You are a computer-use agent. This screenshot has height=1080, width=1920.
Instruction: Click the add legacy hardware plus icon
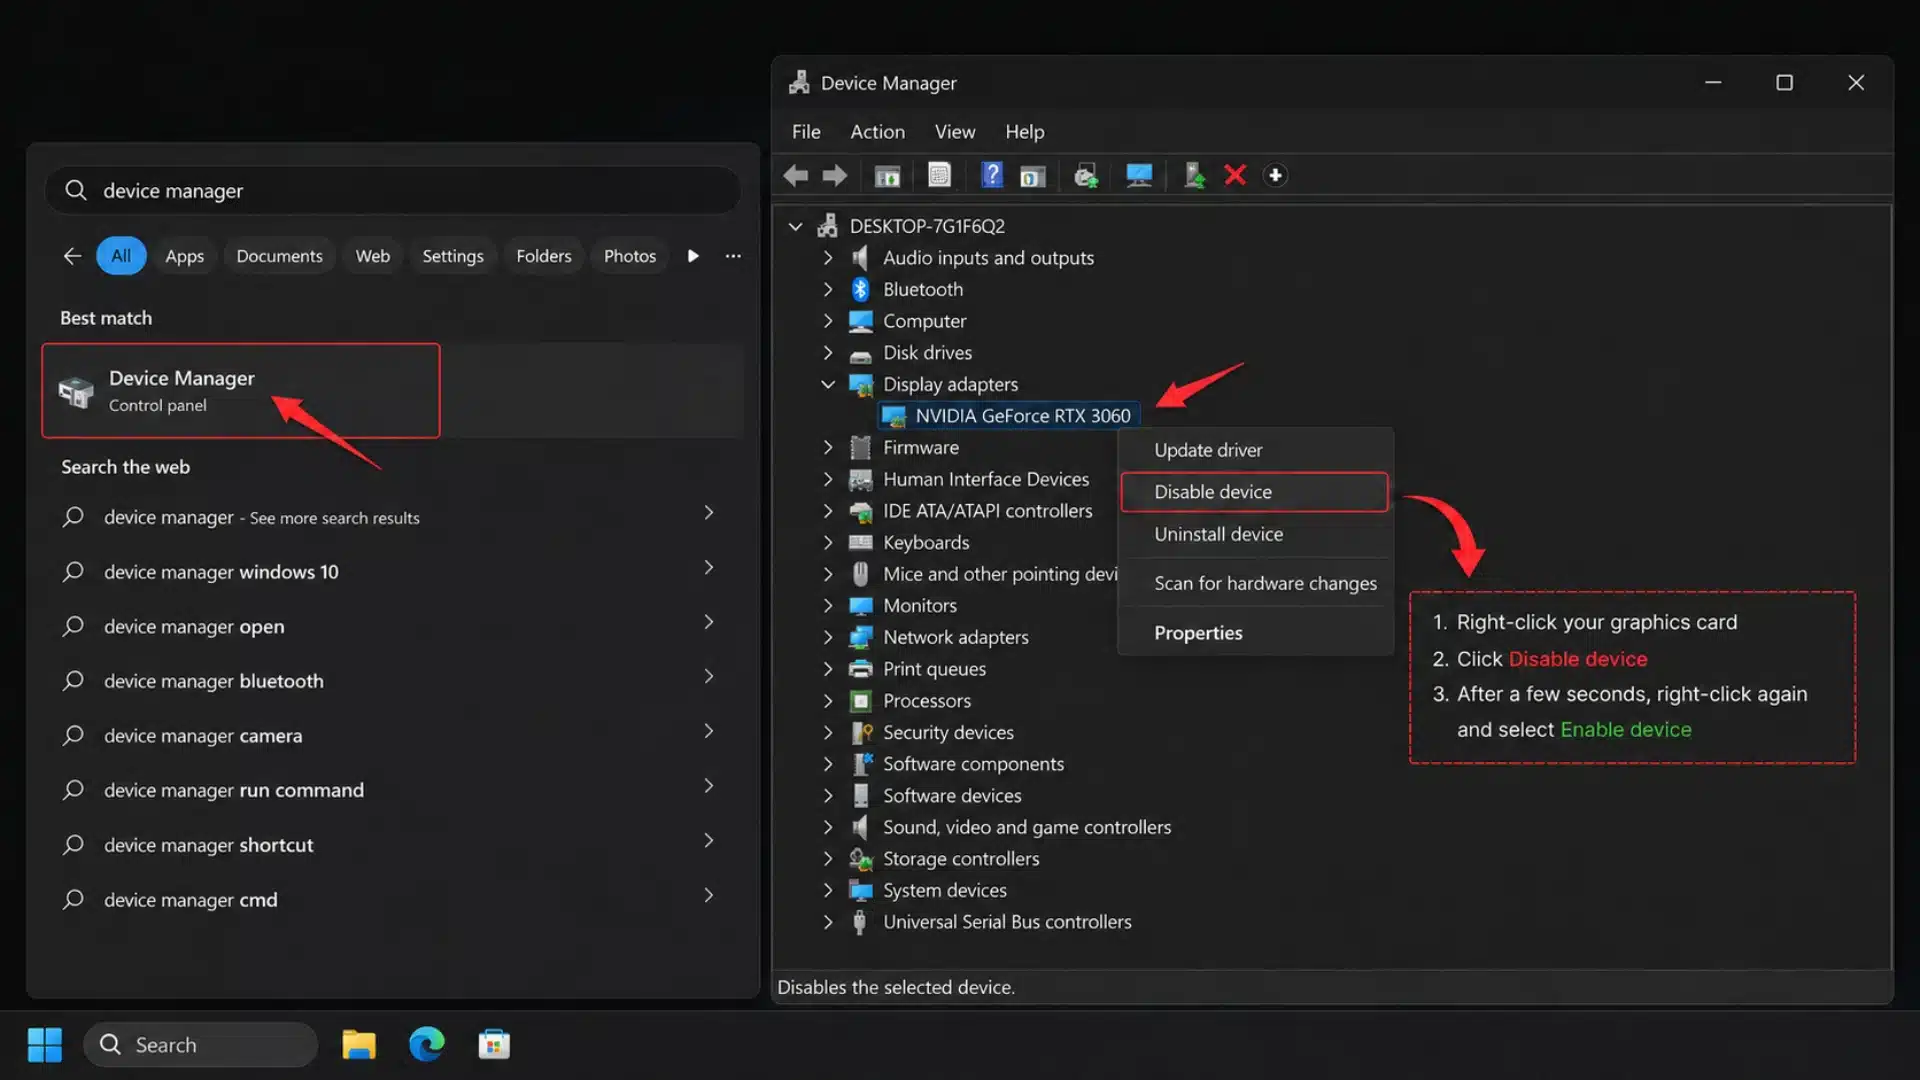[1275, 176]
